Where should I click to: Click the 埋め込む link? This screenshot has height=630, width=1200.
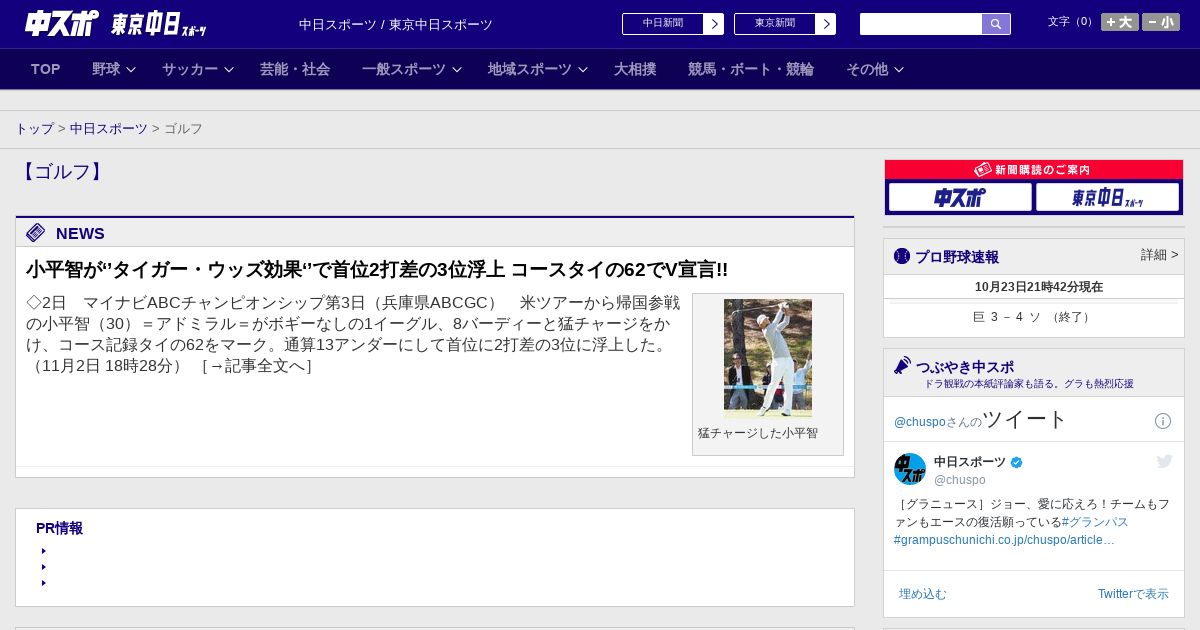pos(922,594)
